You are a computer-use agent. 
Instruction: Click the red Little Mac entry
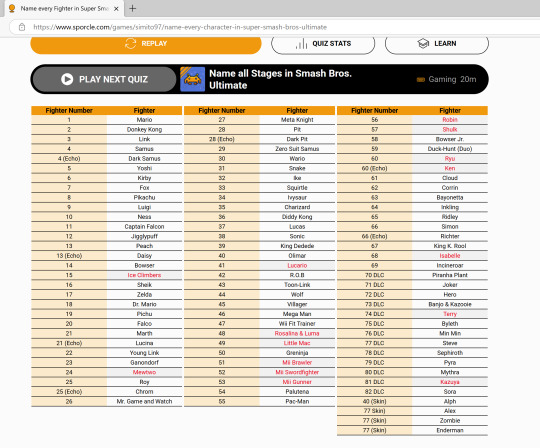click(x=297, y=343)
